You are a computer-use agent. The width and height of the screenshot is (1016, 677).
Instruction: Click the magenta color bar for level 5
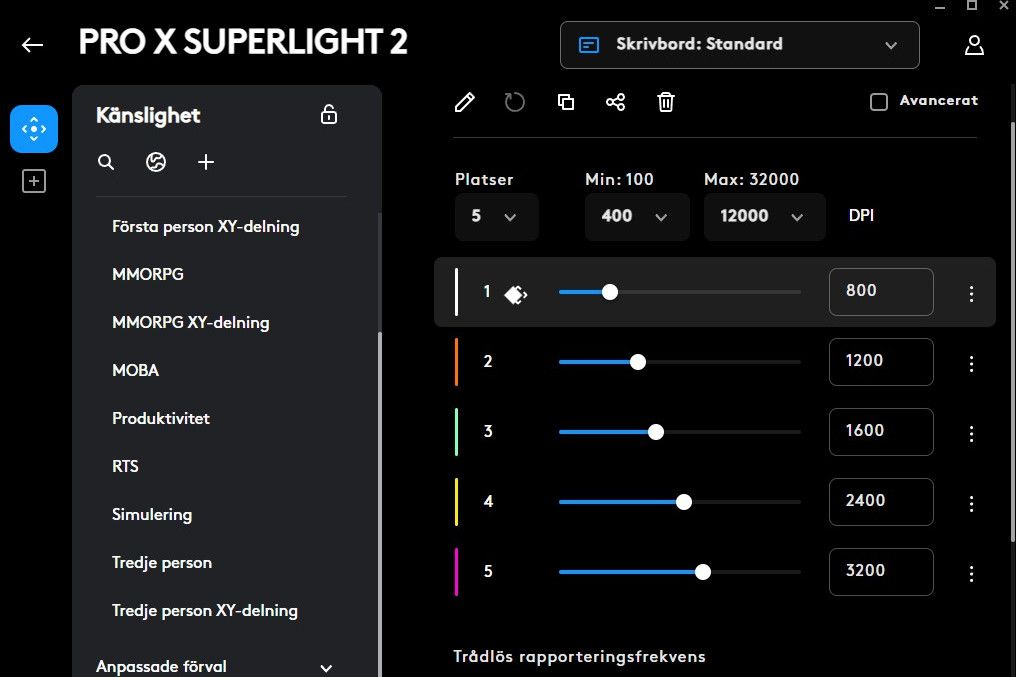456,572
